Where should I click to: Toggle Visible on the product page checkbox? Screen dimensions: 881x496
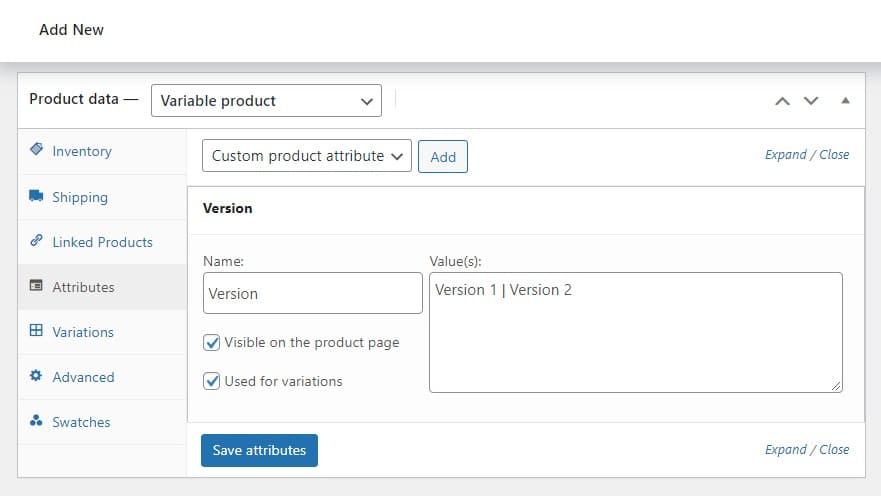(212, 343)
